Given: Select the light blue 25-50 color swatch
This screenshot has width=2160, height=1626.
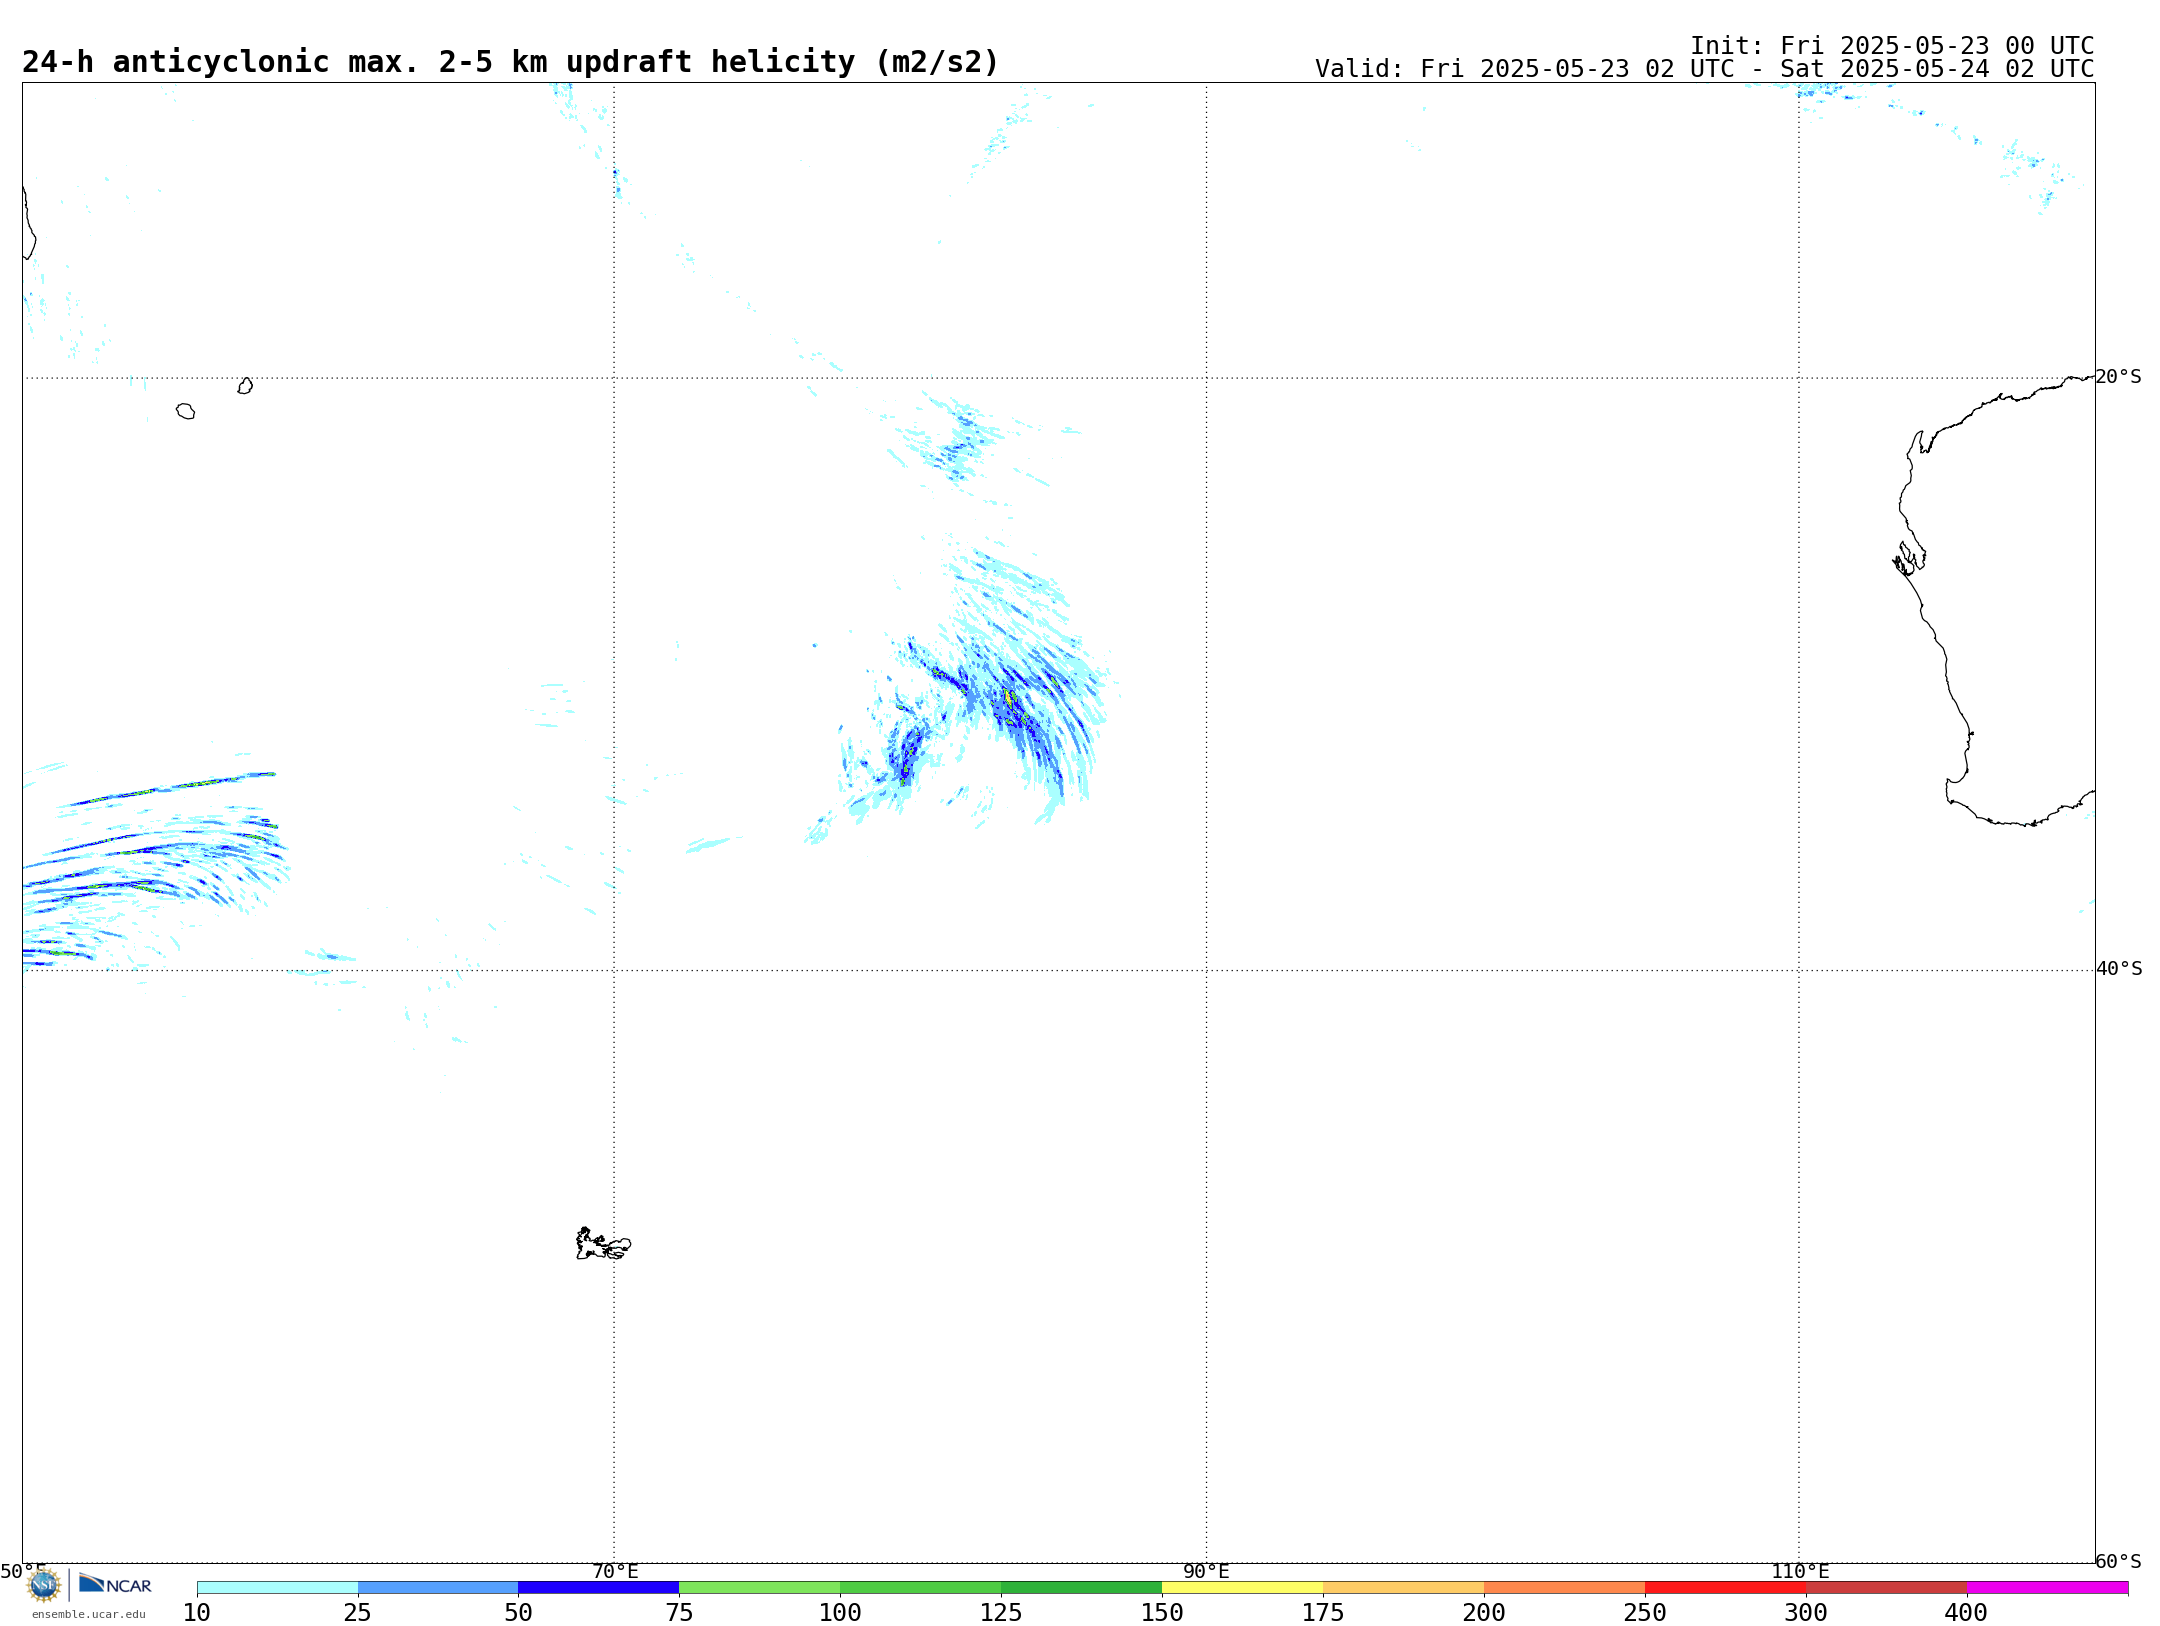Looking at the screenshot, I should pyautogui.click(x=438, y=1587).
